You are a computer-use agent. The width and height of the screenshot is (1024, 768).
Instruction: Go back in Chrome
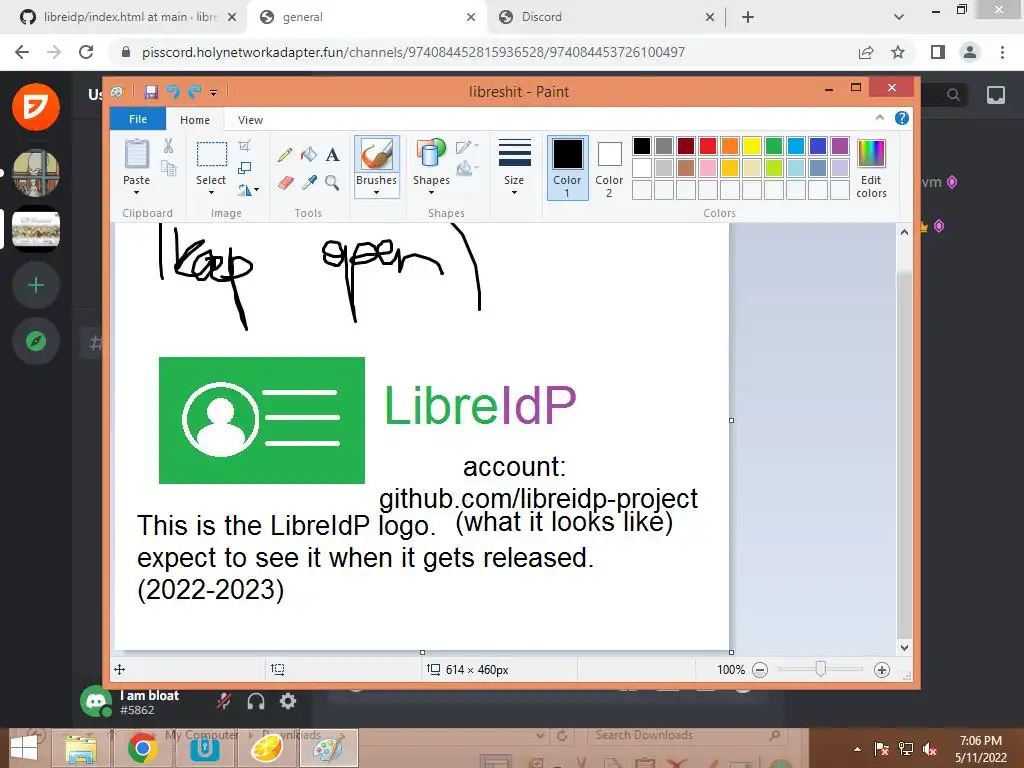[22, 52]
